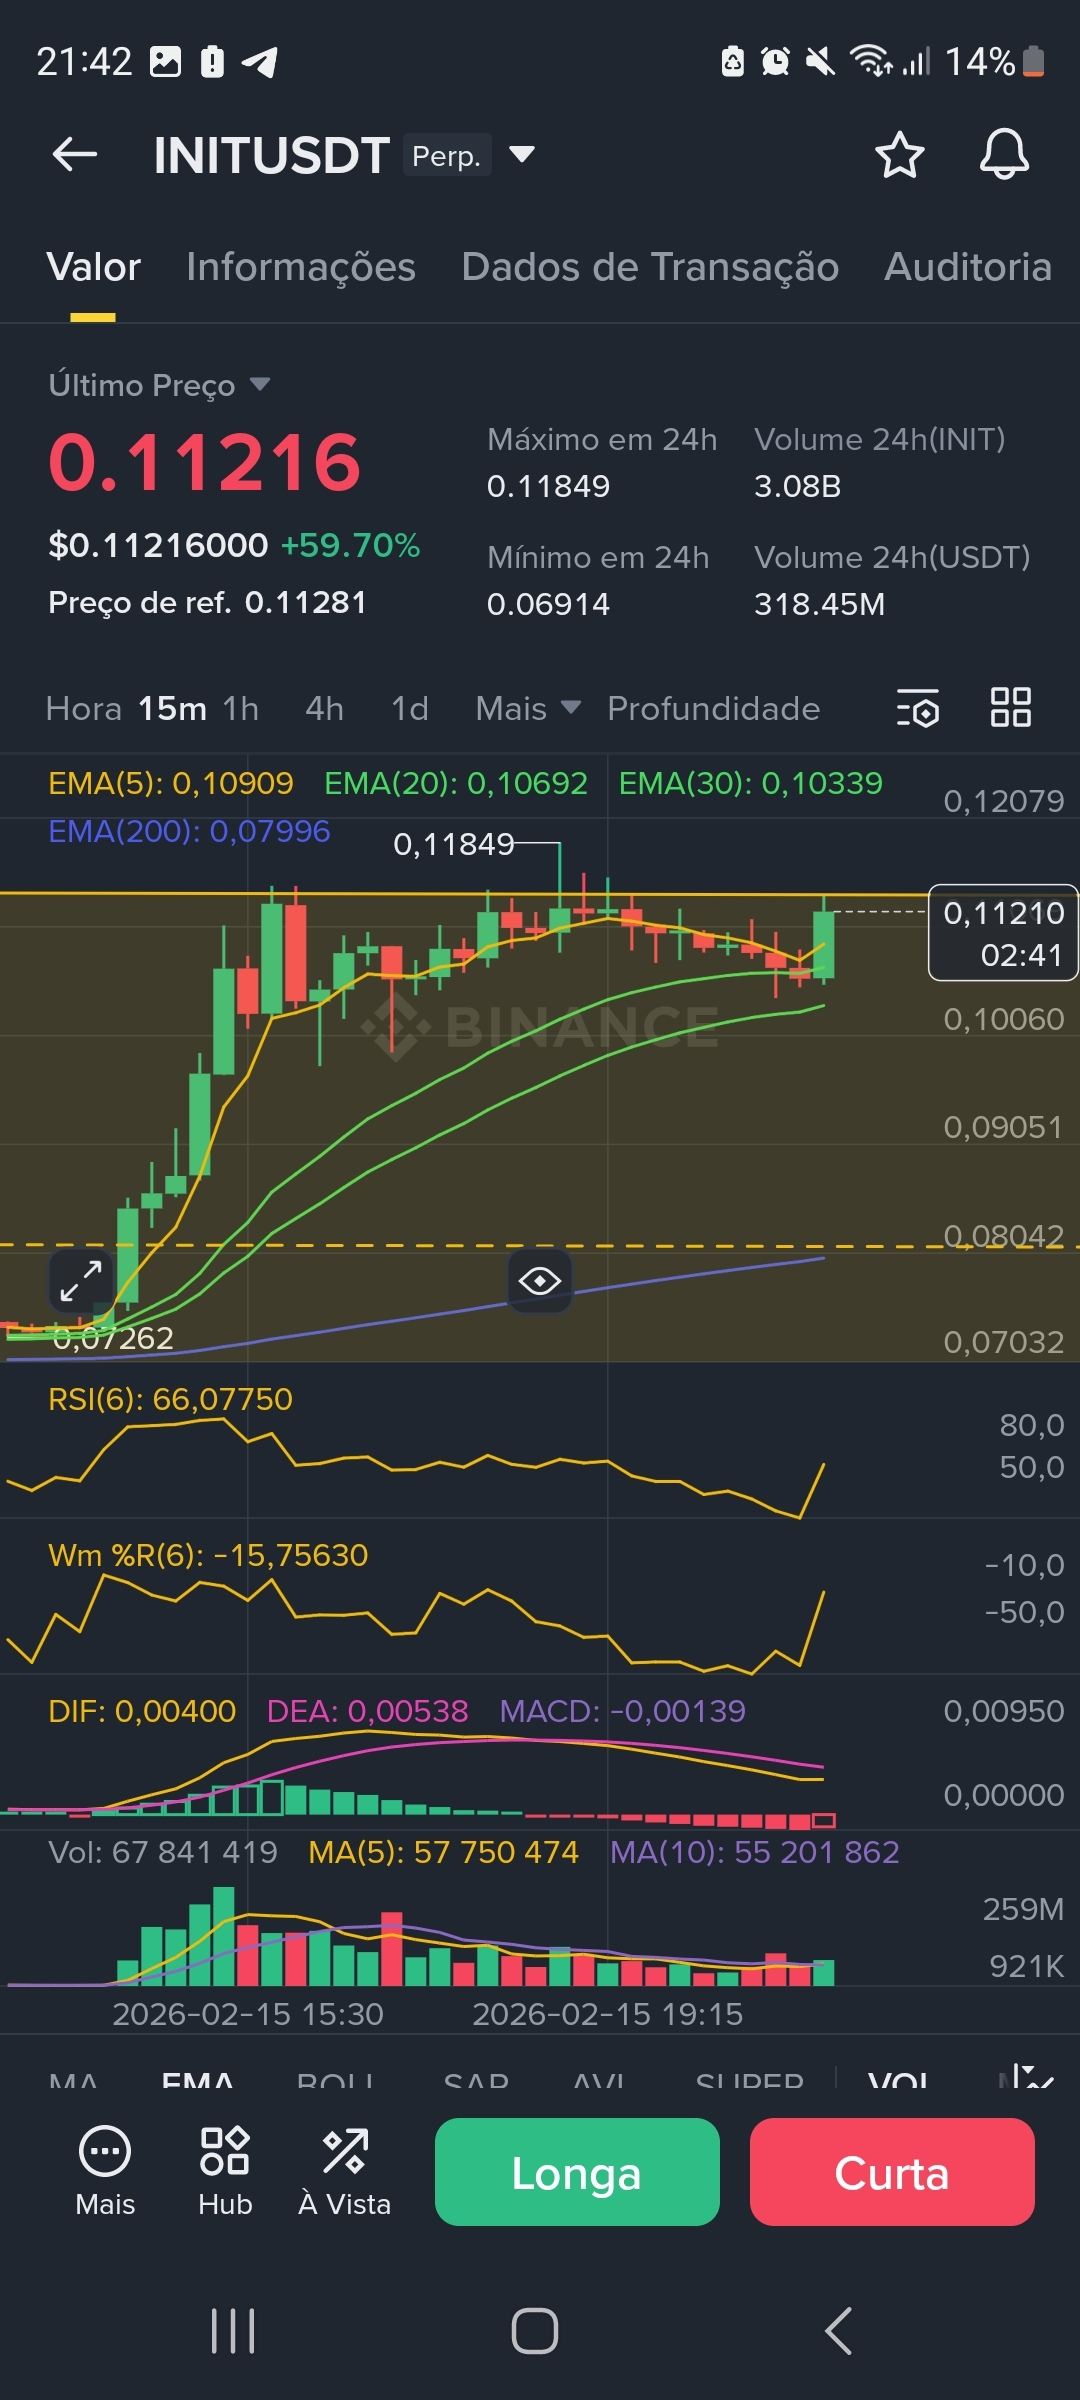This screenshot has width=1080, height=2400.
Task: Select the 1d timeframe
Action: click(410, 708)
